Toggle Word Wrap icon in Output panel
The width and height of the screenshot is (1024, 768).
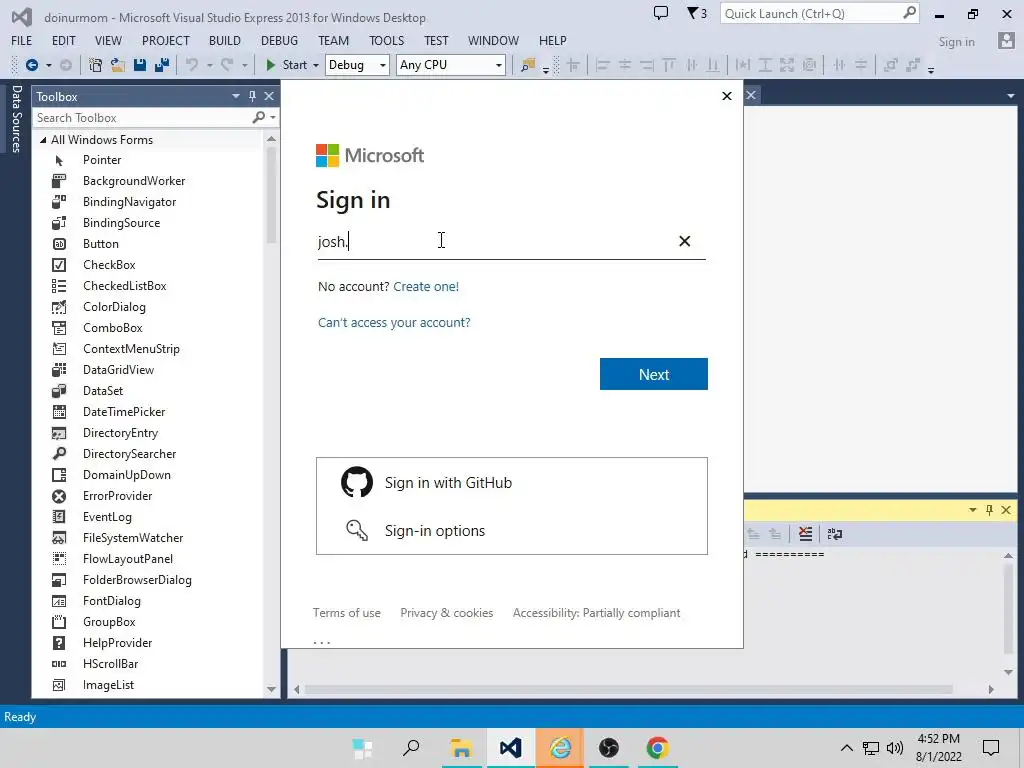[x=835, y=534]
